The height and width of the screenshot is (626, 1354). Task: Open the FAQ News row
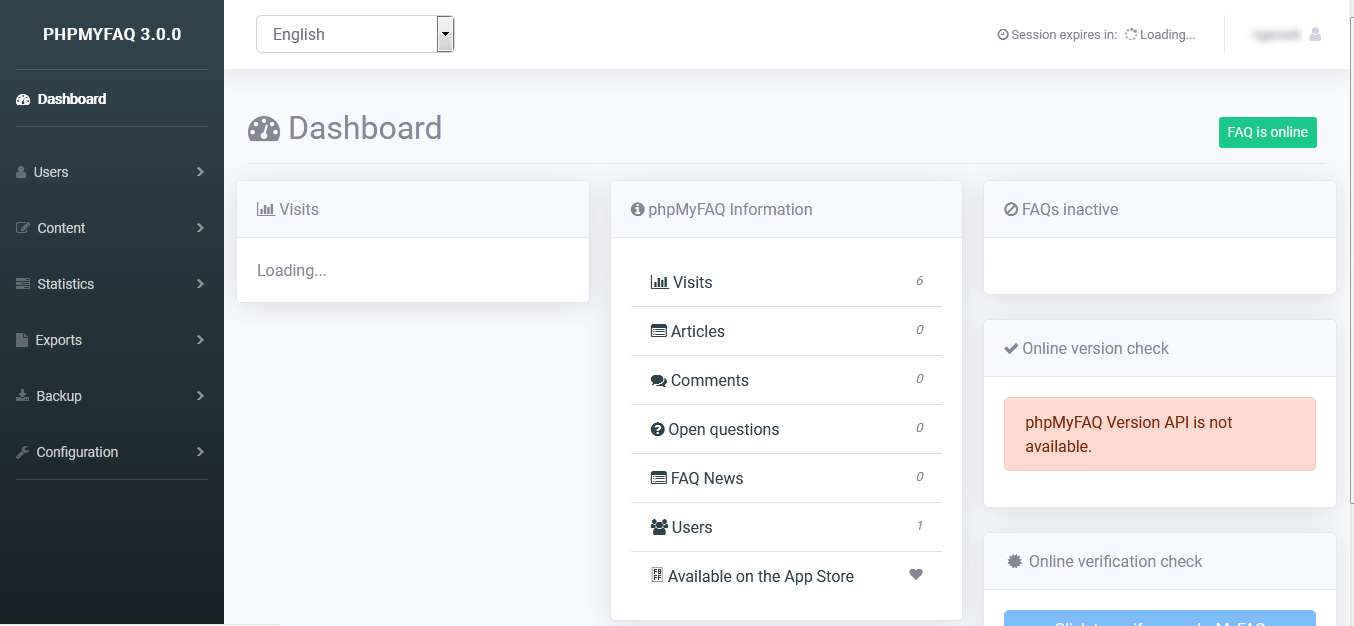click(786, 478)
